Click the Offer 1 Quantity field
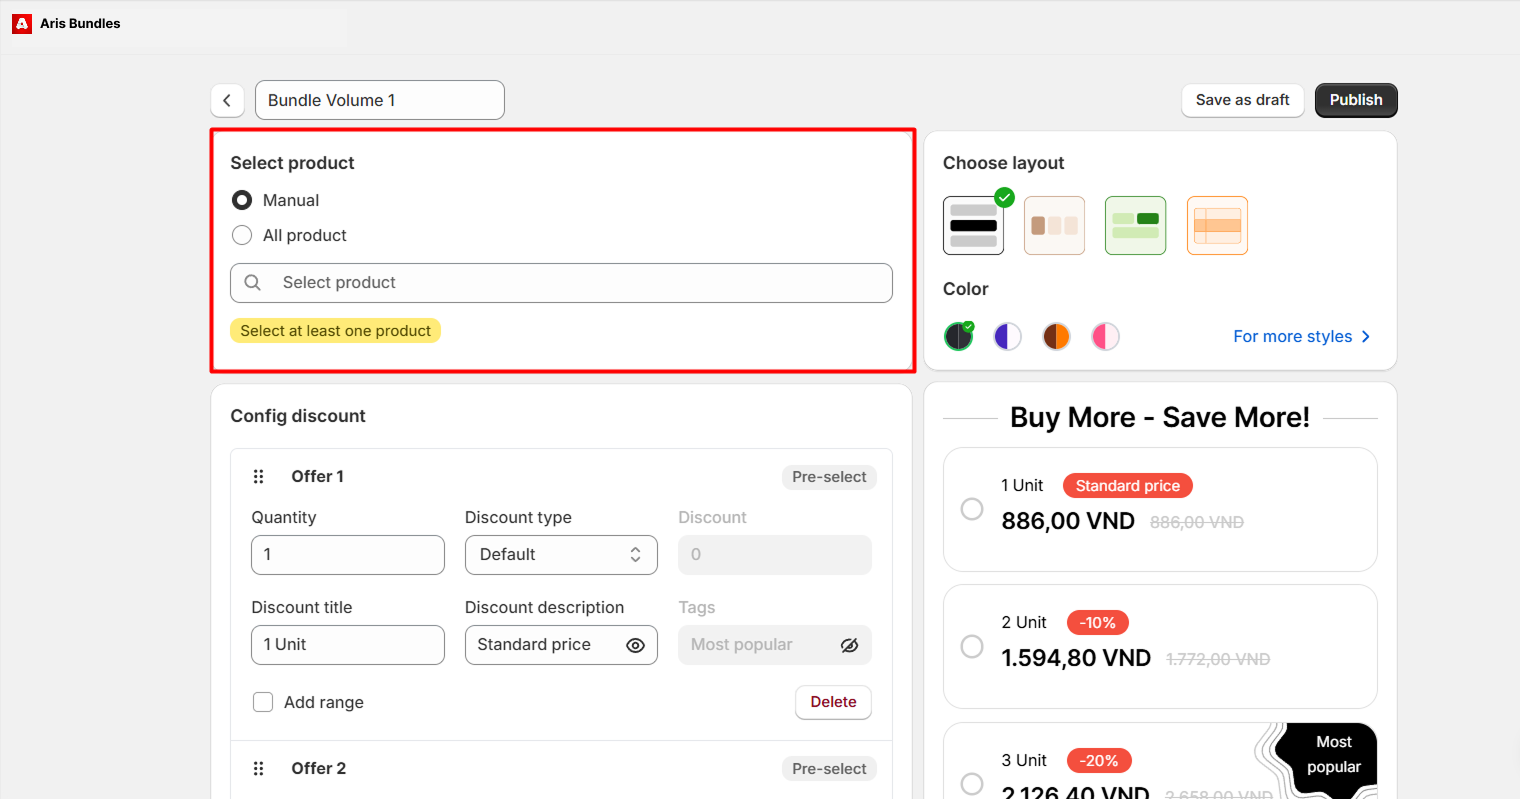The image size is (1520, 799). (x=348, y=555)
